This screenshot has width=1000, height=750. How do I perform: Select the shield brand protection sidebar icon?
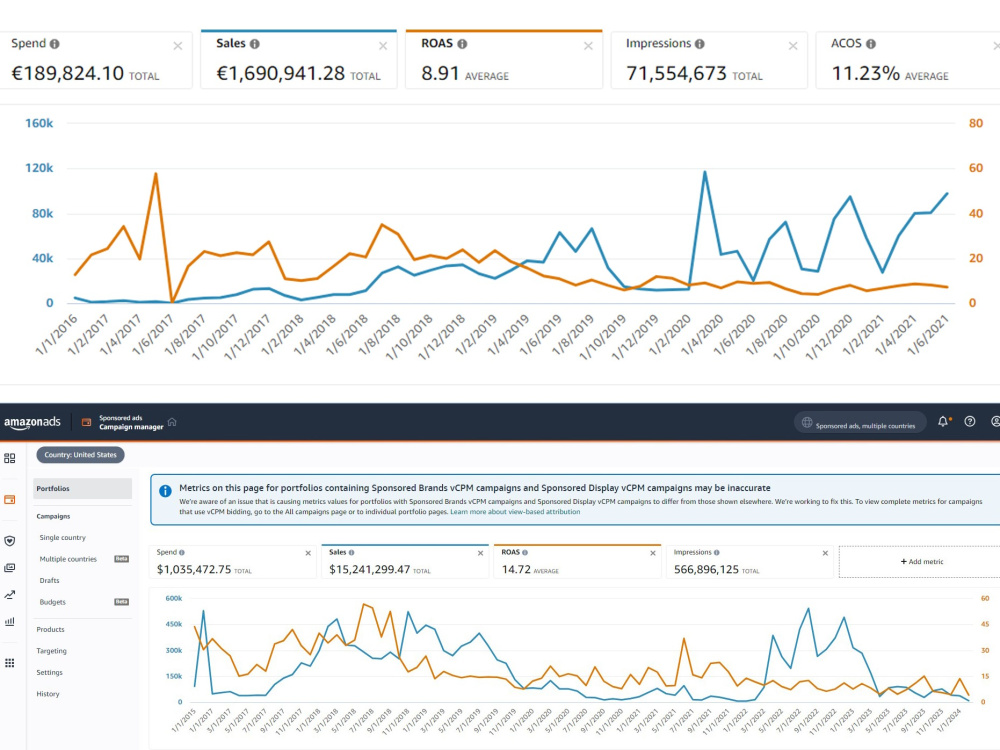click(x=10, y=541)
